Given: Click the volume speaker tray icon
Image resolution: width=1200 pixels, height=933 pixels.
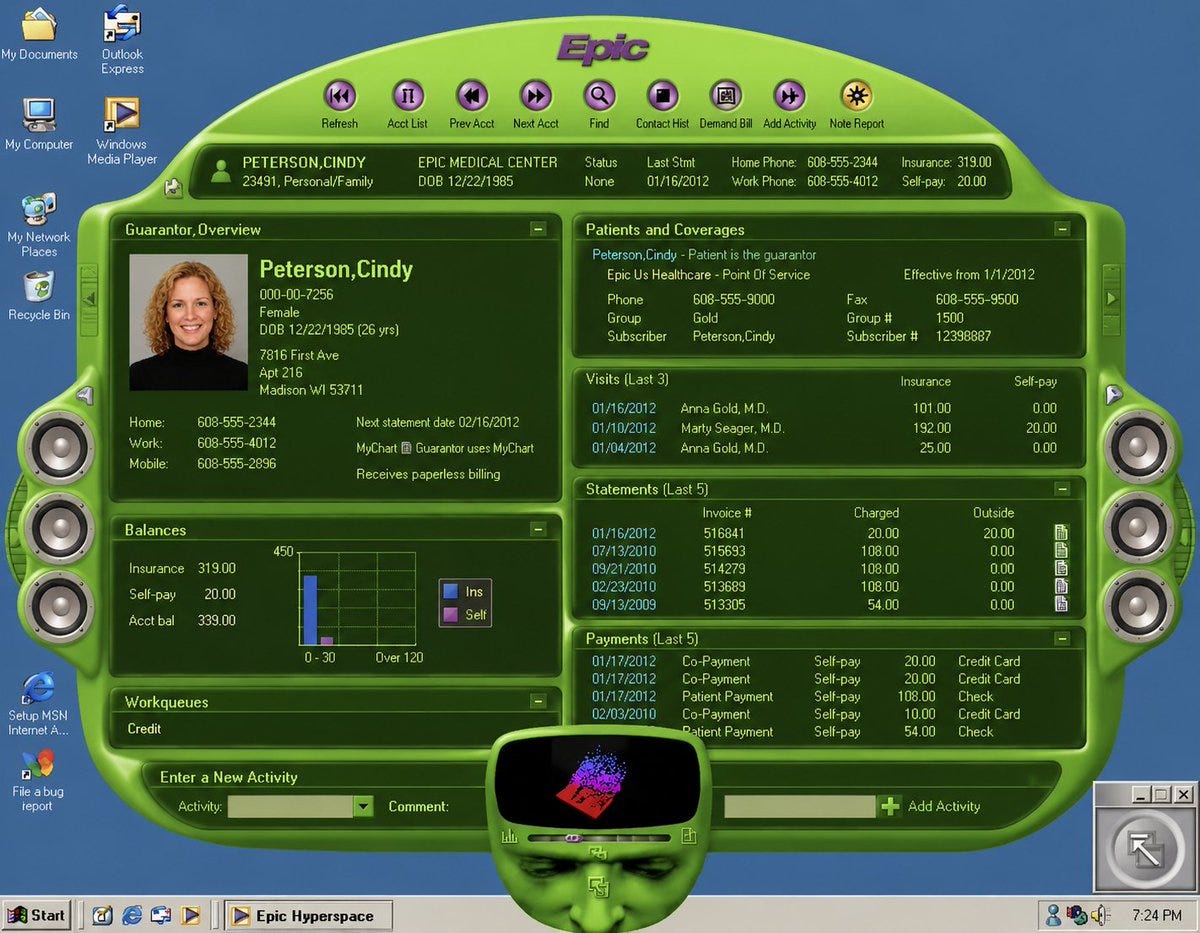Looking at the screenshot, I should click(x=1101, y=915).
